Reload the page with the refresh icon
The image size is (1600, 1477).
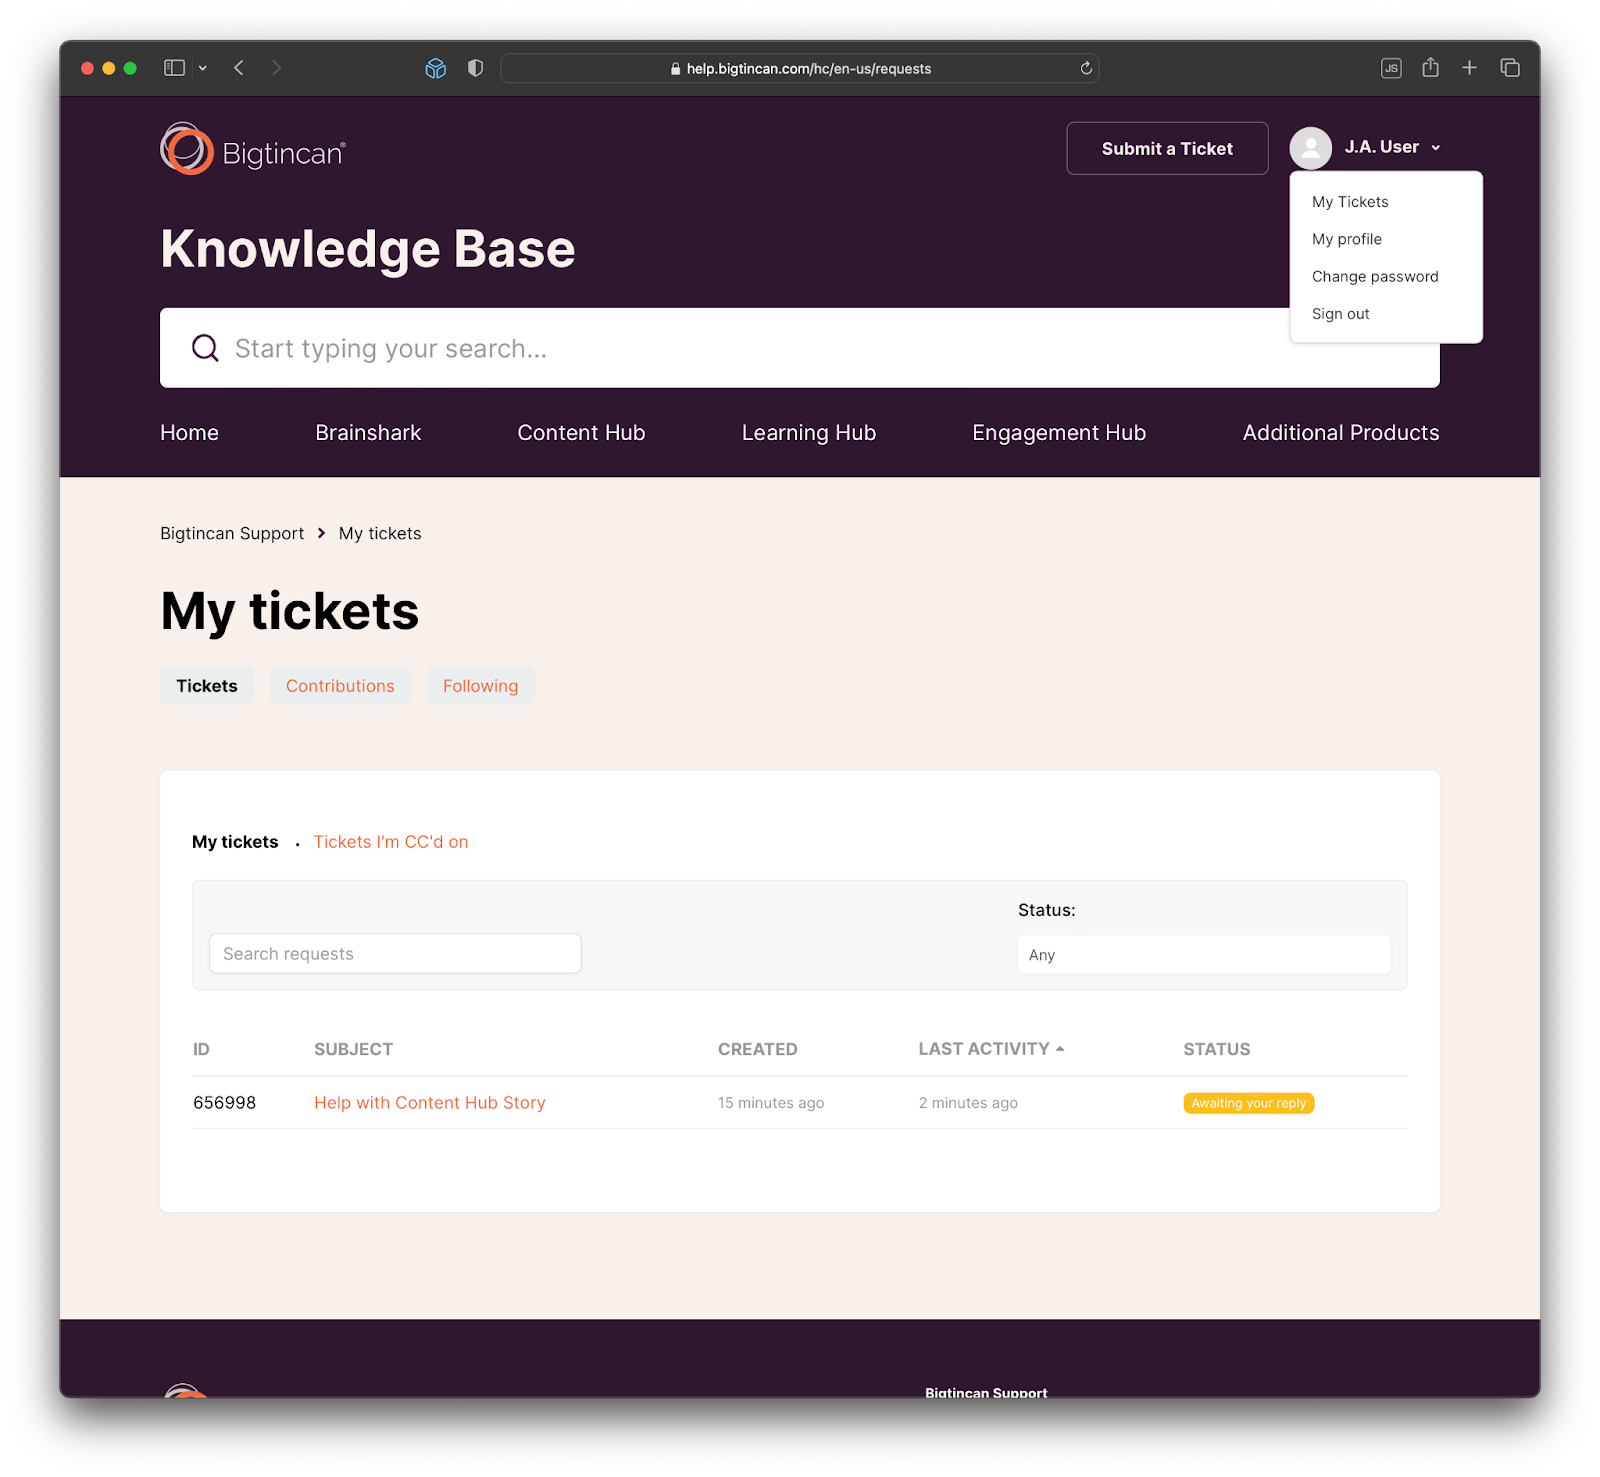tap(1086, 68)
